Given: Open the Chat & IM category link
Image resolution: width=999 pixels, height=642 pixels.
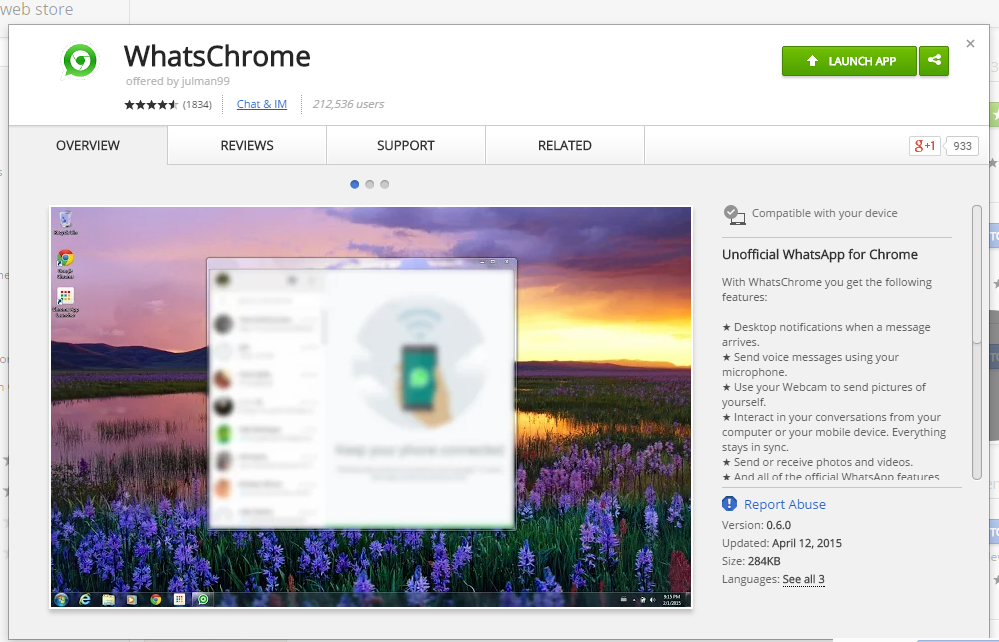Looking at the screenshot, I should [262, 104].
